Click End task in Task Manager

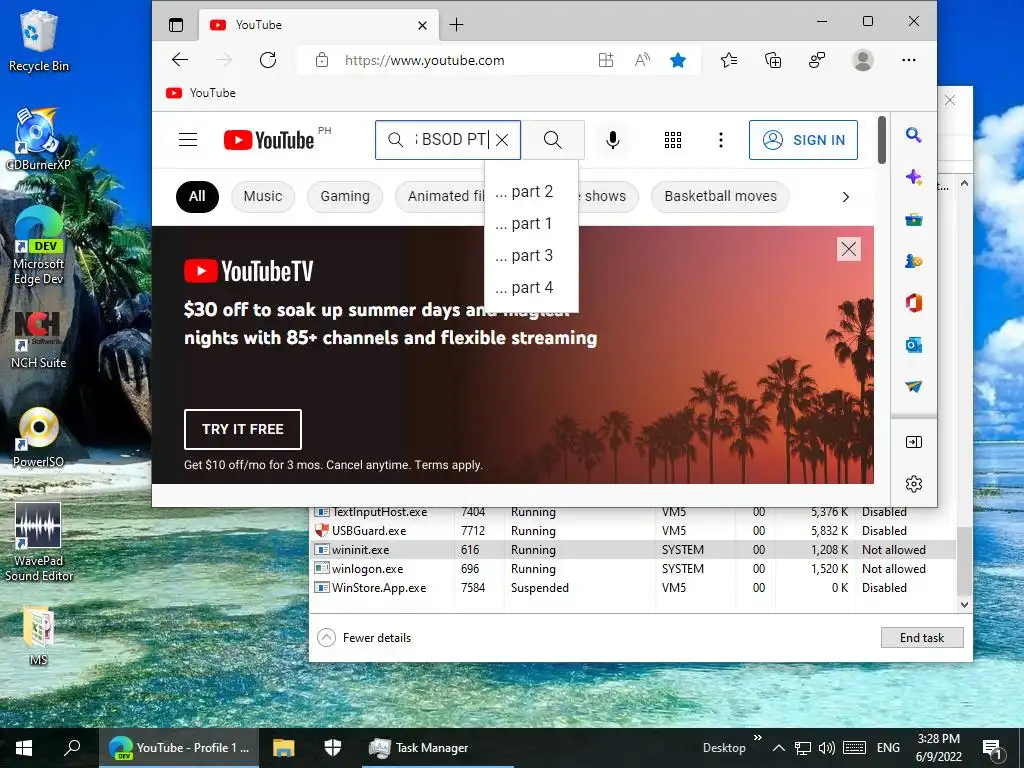[921, 637]
